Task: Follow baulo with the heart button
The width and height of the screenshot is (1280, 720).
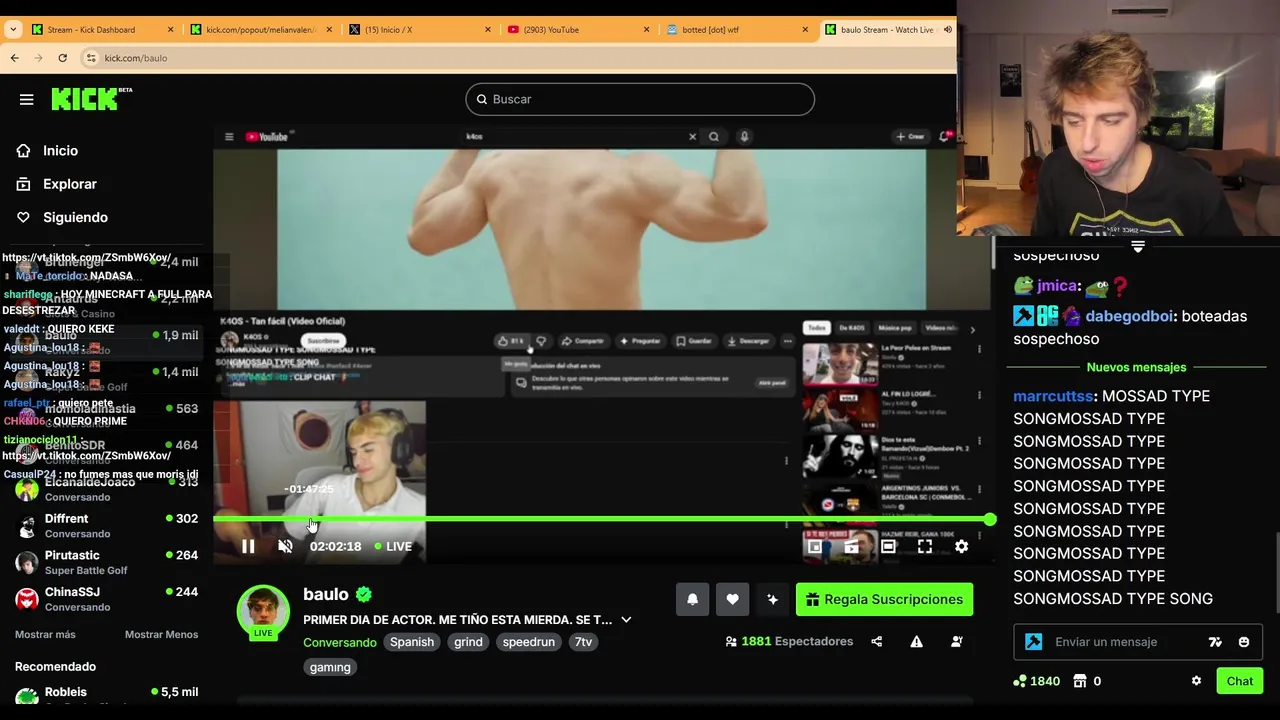Action: [x=732, y=599]
